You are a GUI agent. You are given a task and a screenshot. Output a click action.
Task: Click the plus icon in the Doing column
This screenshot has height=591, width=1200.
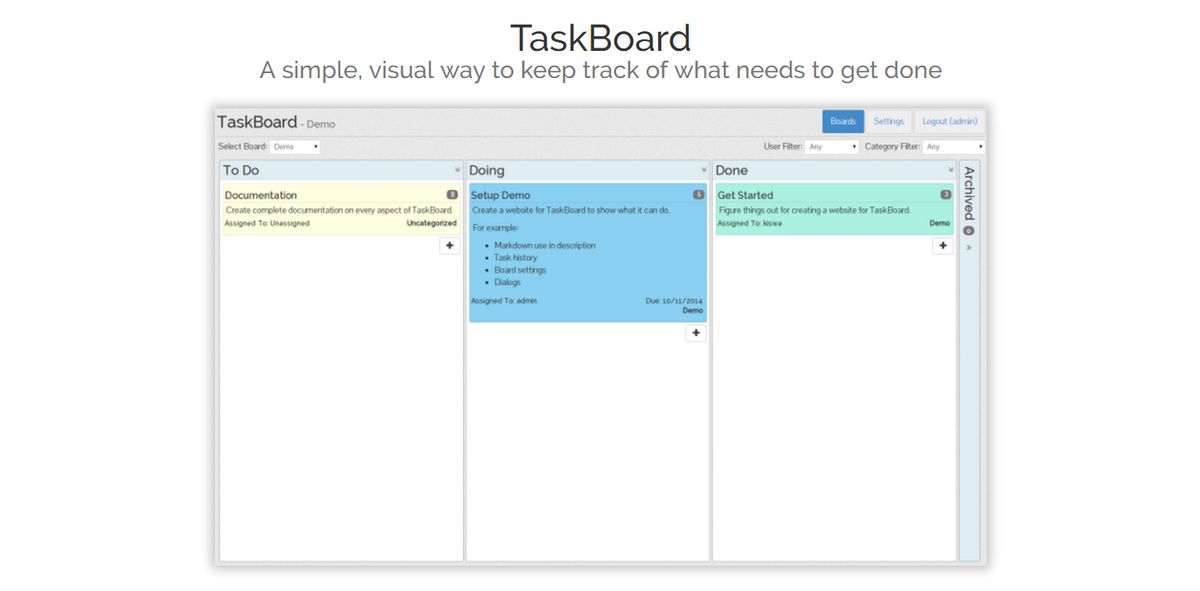click(x=696, y=332)
